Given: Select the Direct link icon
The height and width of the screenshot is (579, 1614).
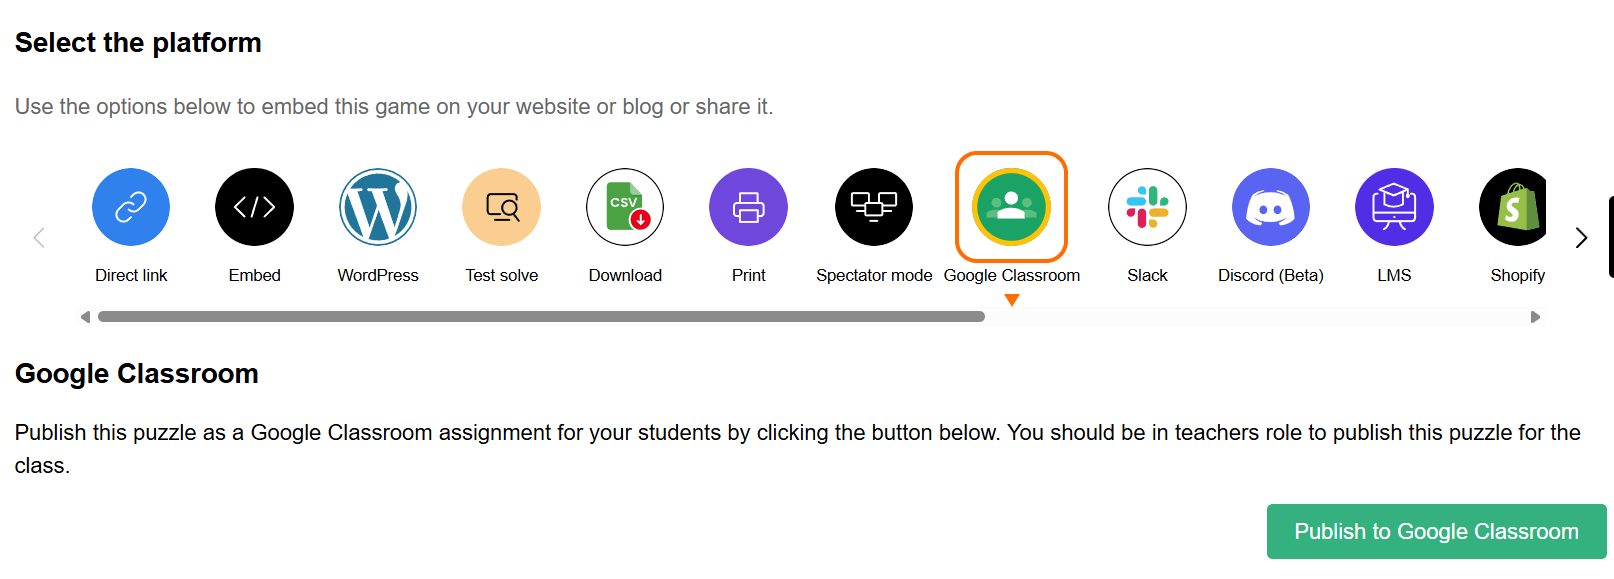Looking at the screenshot, I should click(x=131, y=207).
